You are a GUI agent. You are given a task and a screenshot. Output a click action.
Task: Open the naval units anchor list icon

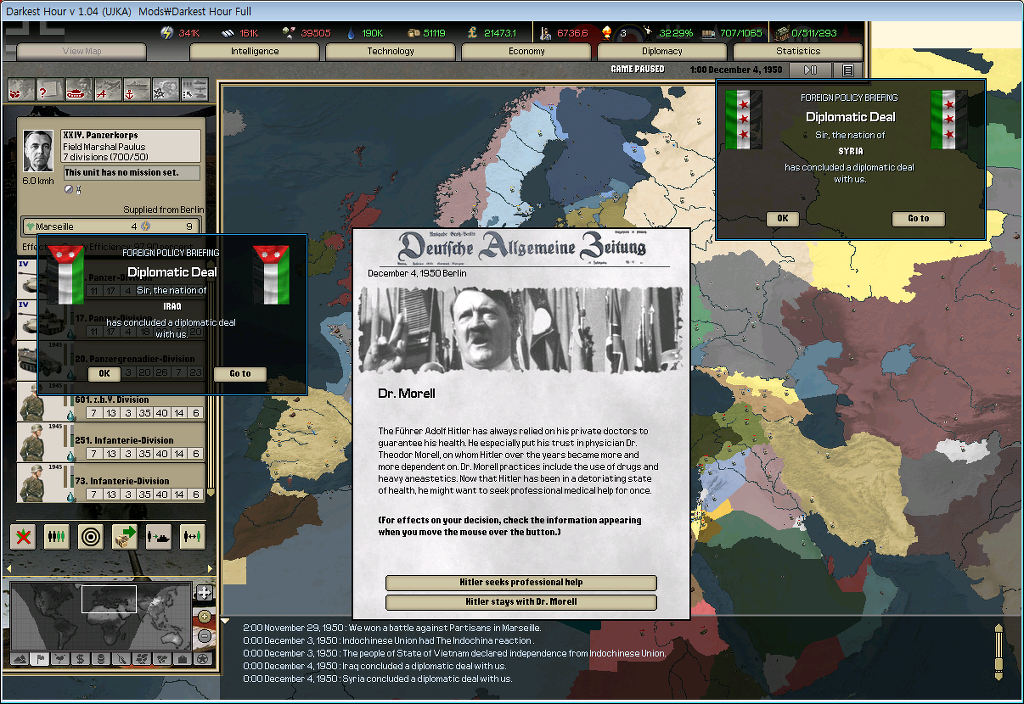(x=136, y=89)
